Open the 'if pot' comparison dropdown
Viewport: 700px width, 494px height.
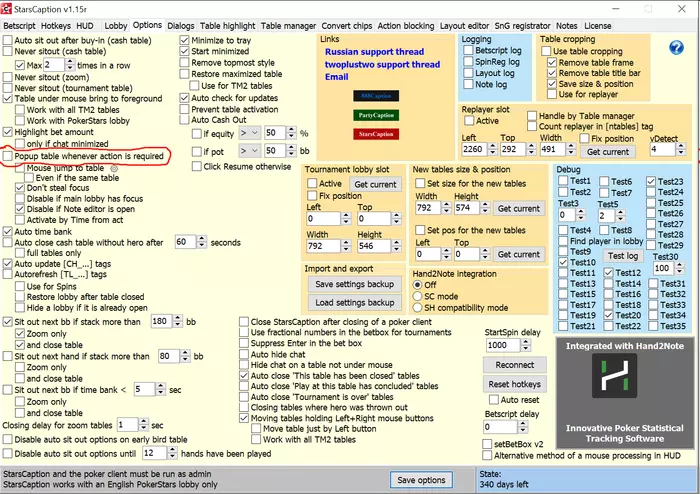tap(250, 151)
